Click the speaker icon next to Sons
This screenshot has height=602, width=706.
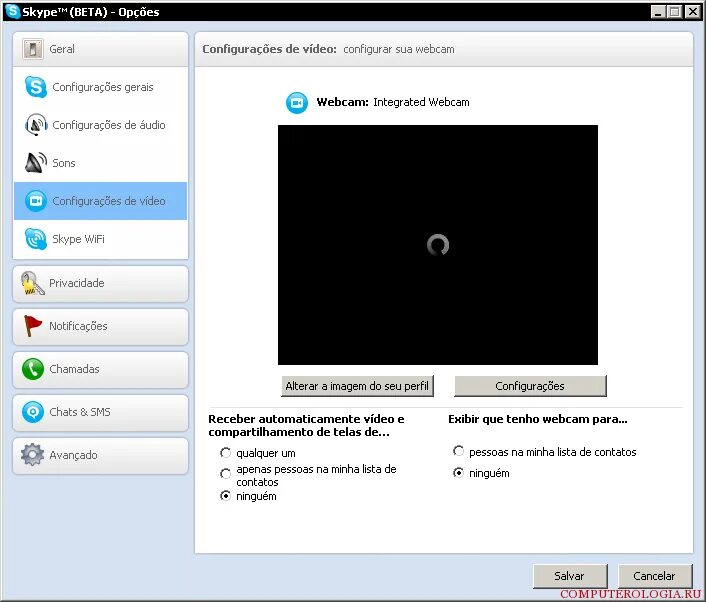click(36, 163)
